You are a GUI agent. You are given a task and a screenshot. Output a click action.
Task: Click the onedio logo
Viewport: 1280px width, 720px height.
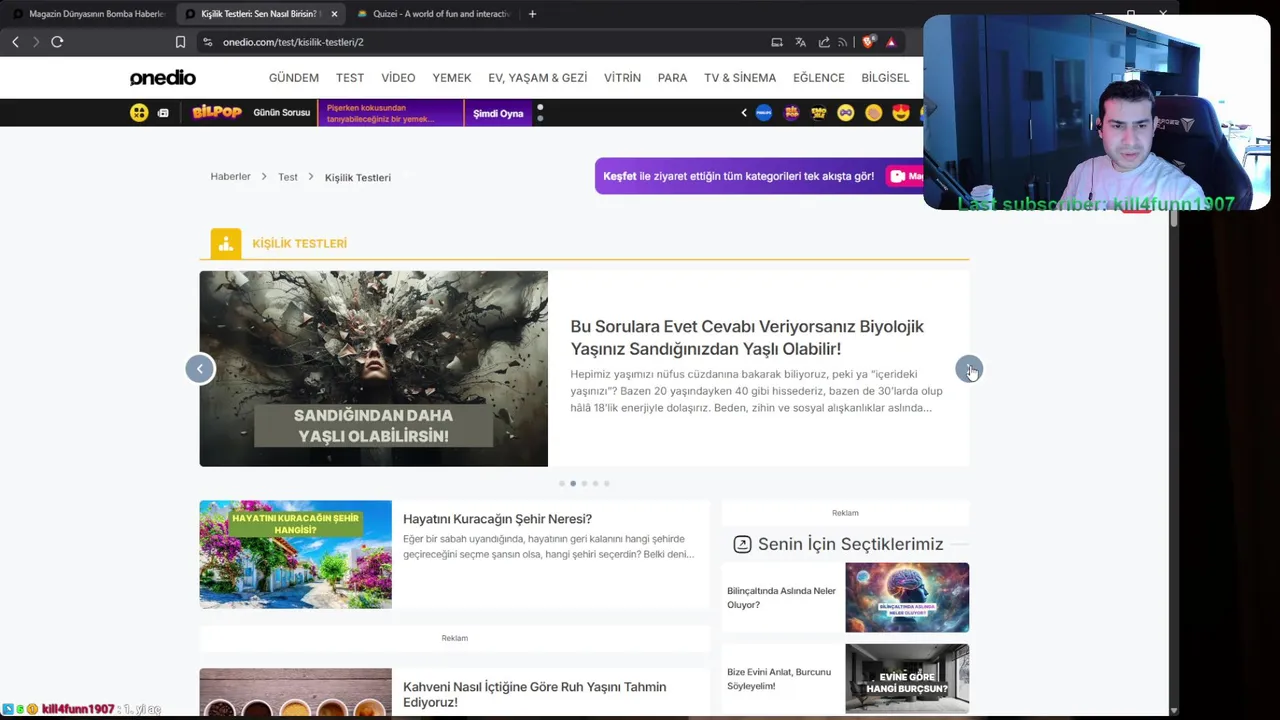tap(162, 78)
